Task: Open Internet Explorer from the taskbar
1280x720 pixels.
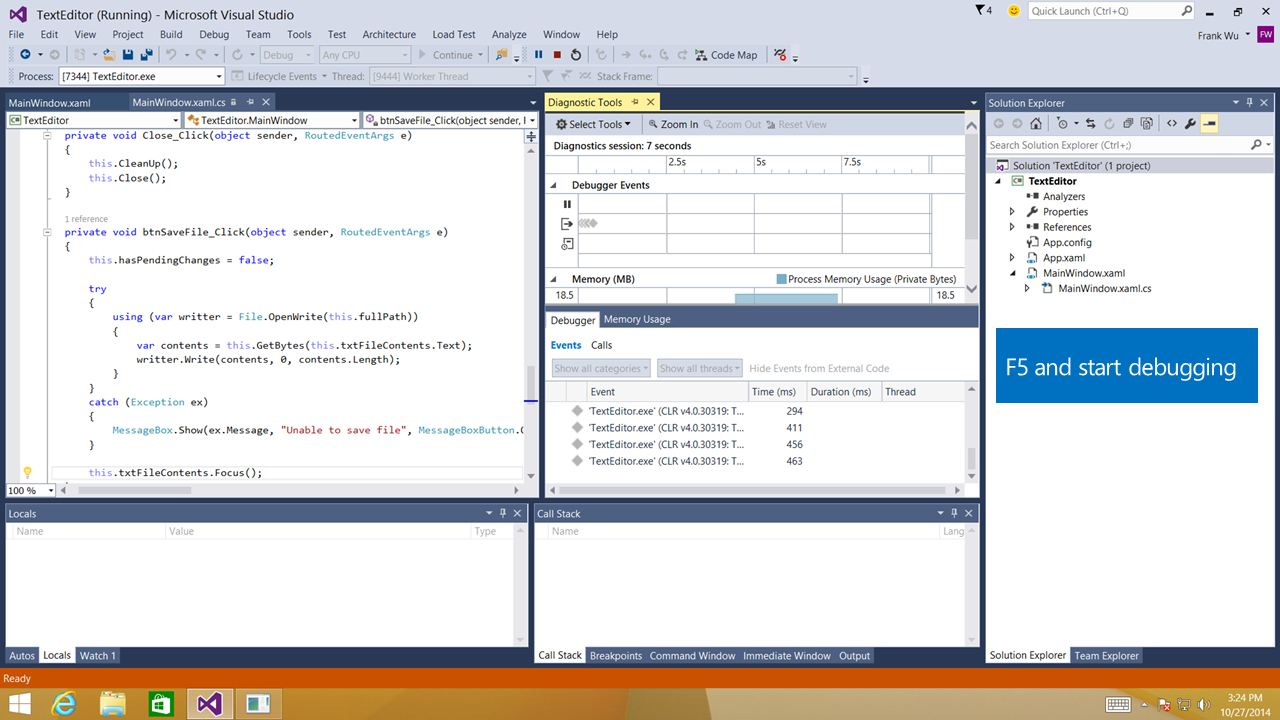Action: [65, 703]
